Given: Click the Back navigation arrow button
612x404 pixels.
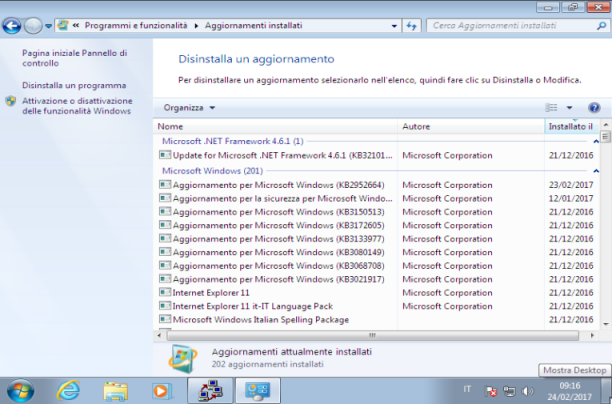Looking at the screenshot, I should (12, 26).
